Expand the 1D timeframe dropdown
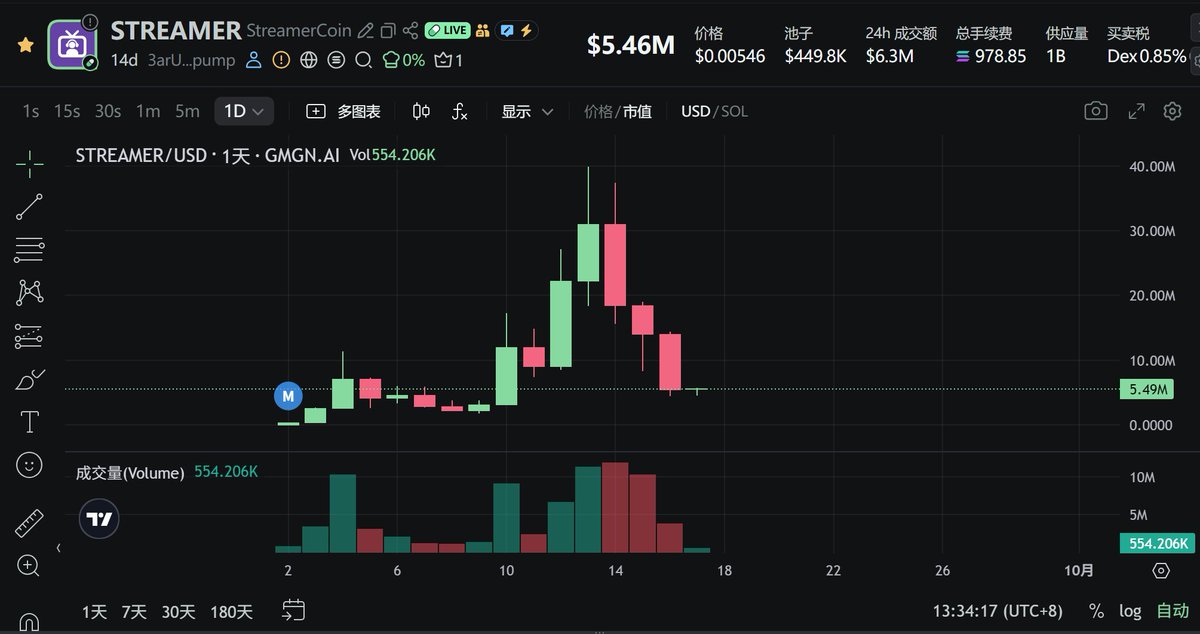This screenshot has width=1200, height=634. click(244, 111)
